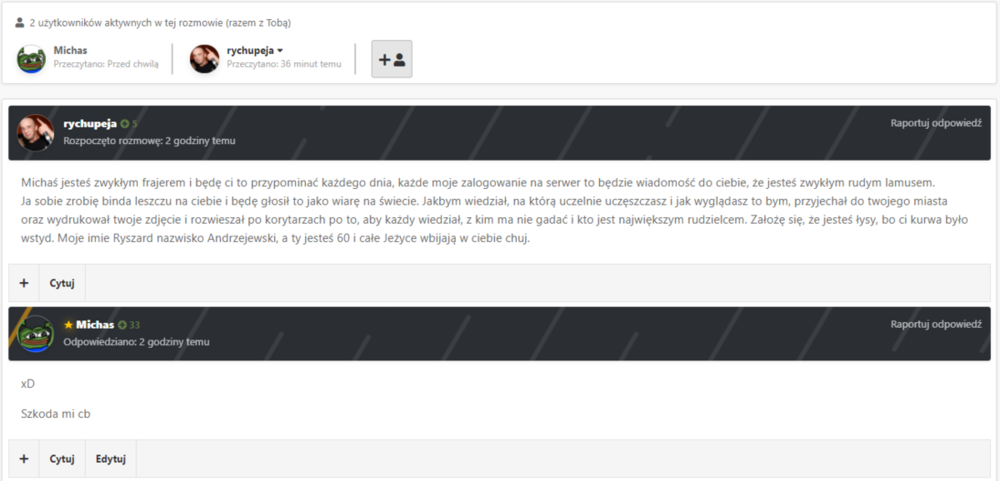Report Michas reply via Raportuj odpowiedź
This screenshot has width=1000, height=481.
tap(936, 324)
